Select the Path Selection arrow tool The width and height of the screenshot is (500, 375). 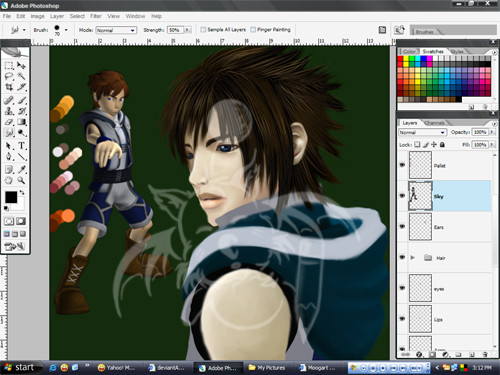point(9,146)
